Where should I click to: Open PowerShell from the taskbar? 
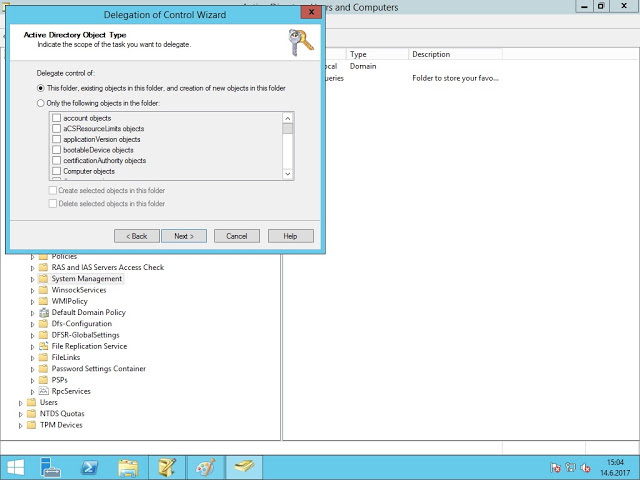pos(90,467)
